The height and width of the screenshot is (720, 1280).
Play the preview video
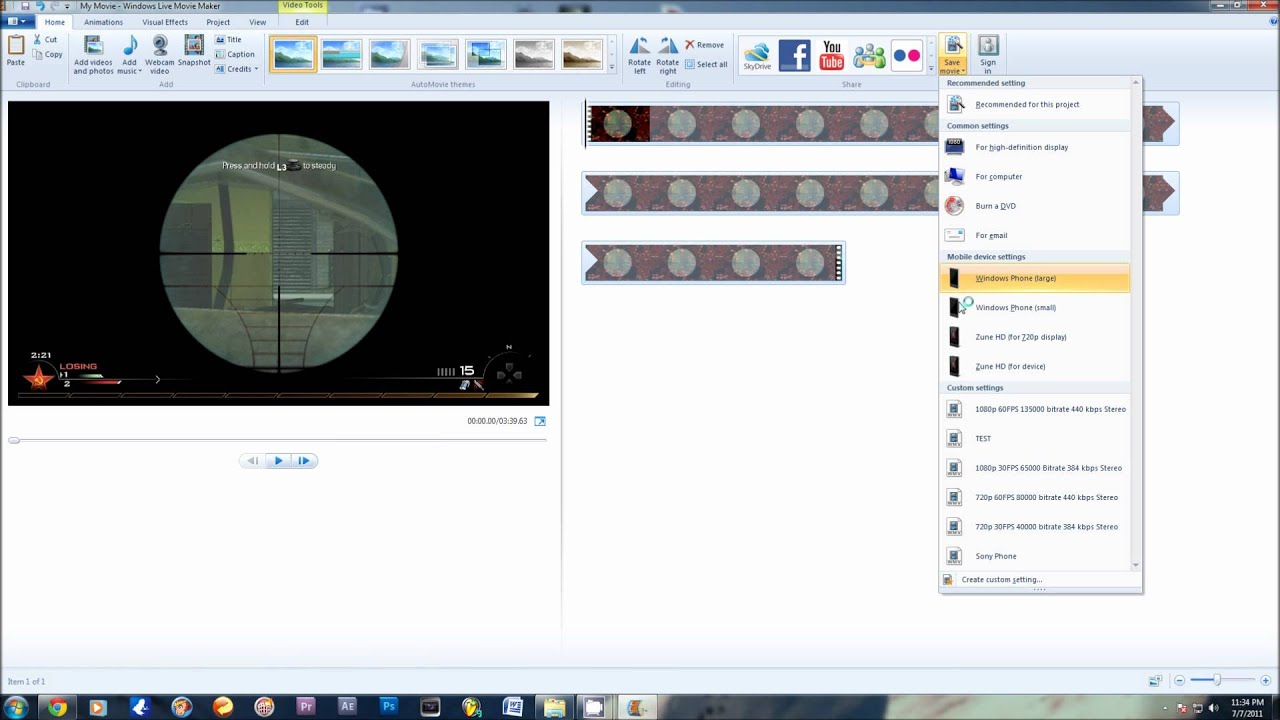click(x=278, y=461)
